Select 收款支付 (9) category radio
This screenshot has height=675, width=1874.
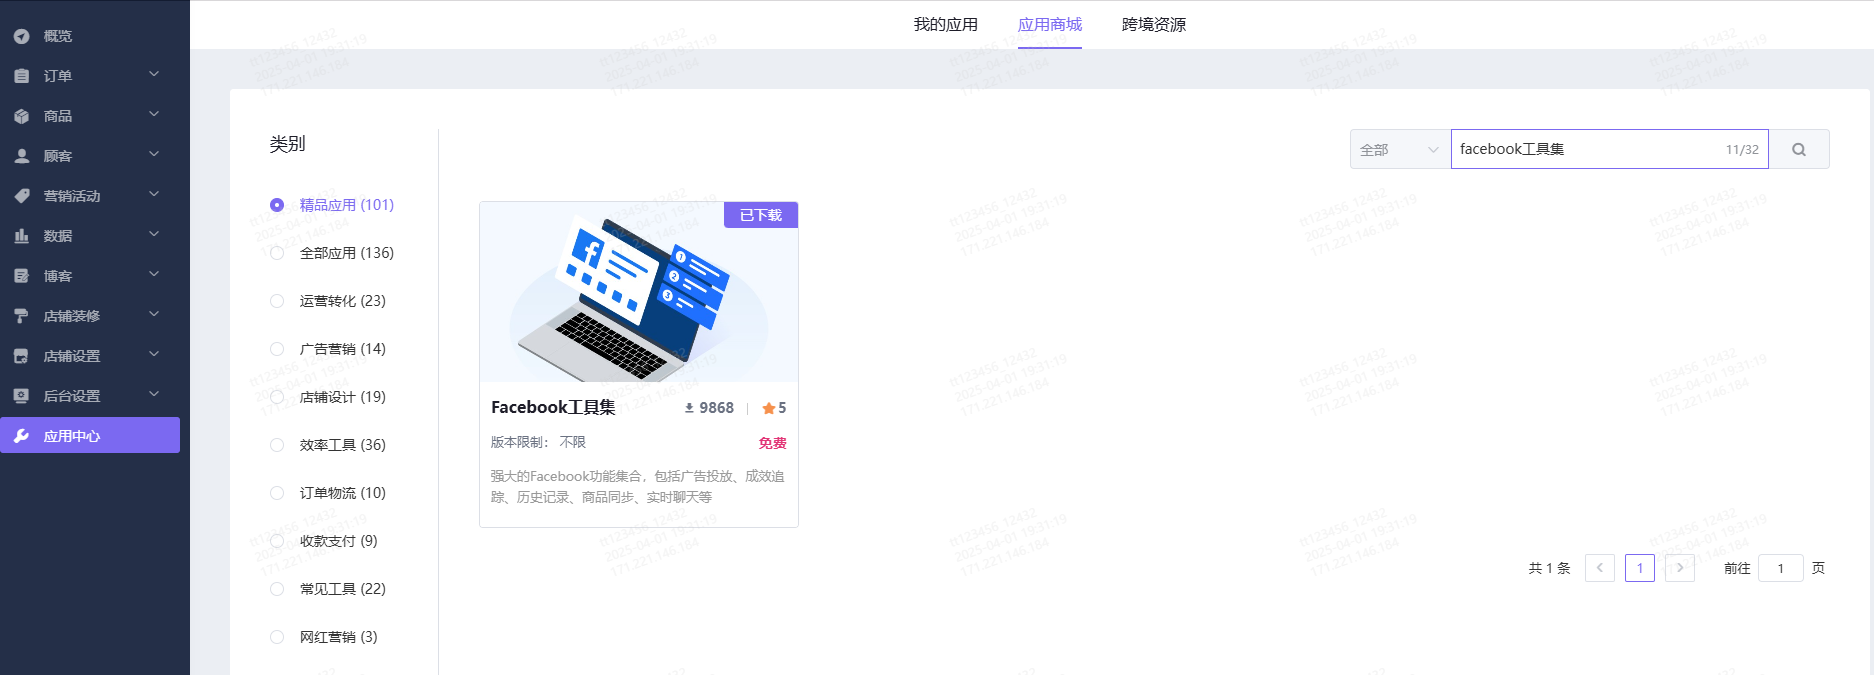(277, 541)
